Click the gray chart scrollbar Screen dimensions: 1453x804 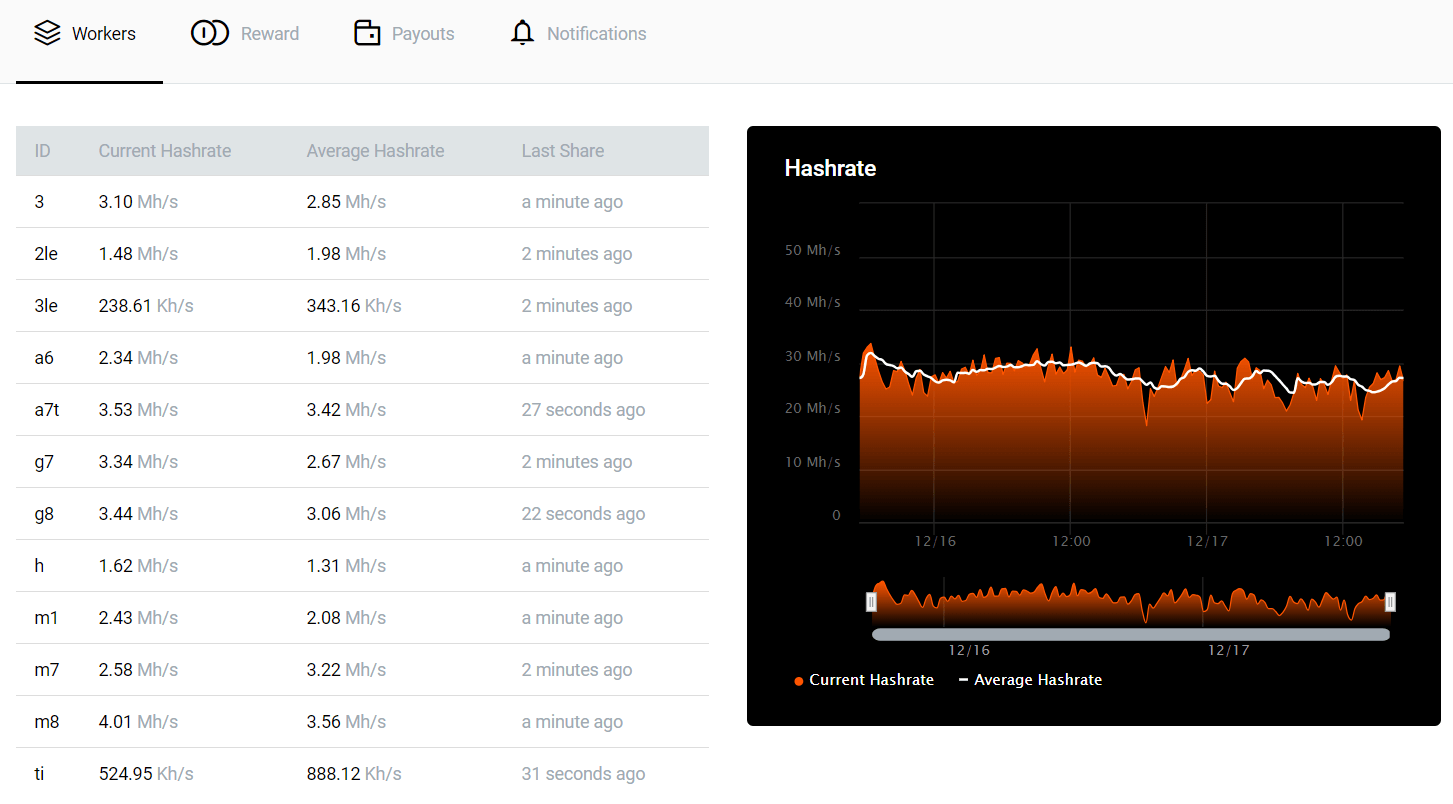click(1130, 634)
